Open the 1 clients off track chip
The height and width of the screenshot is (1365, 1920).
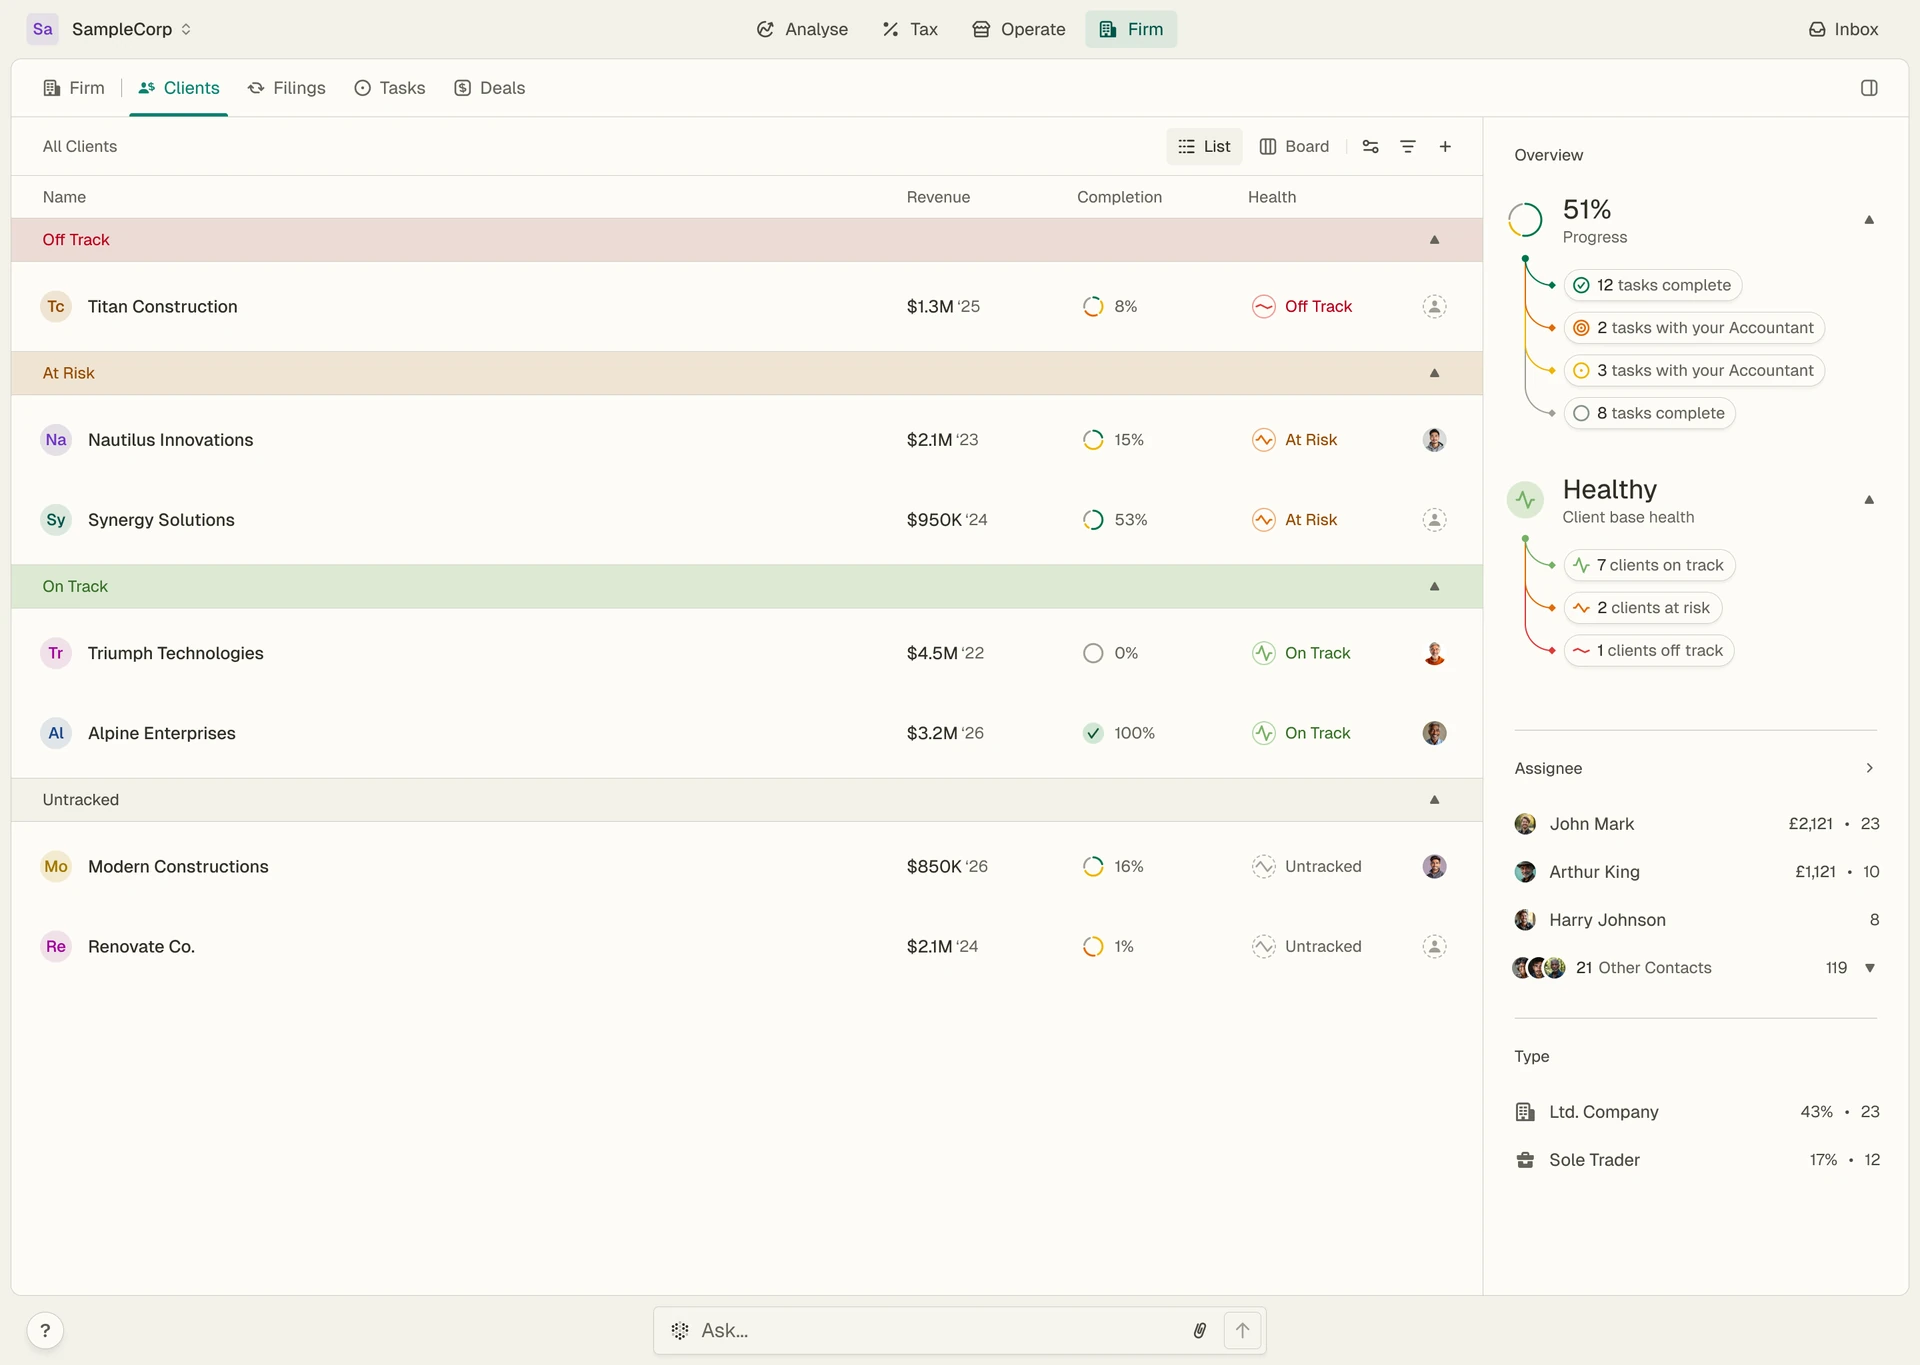point(1648,651)
